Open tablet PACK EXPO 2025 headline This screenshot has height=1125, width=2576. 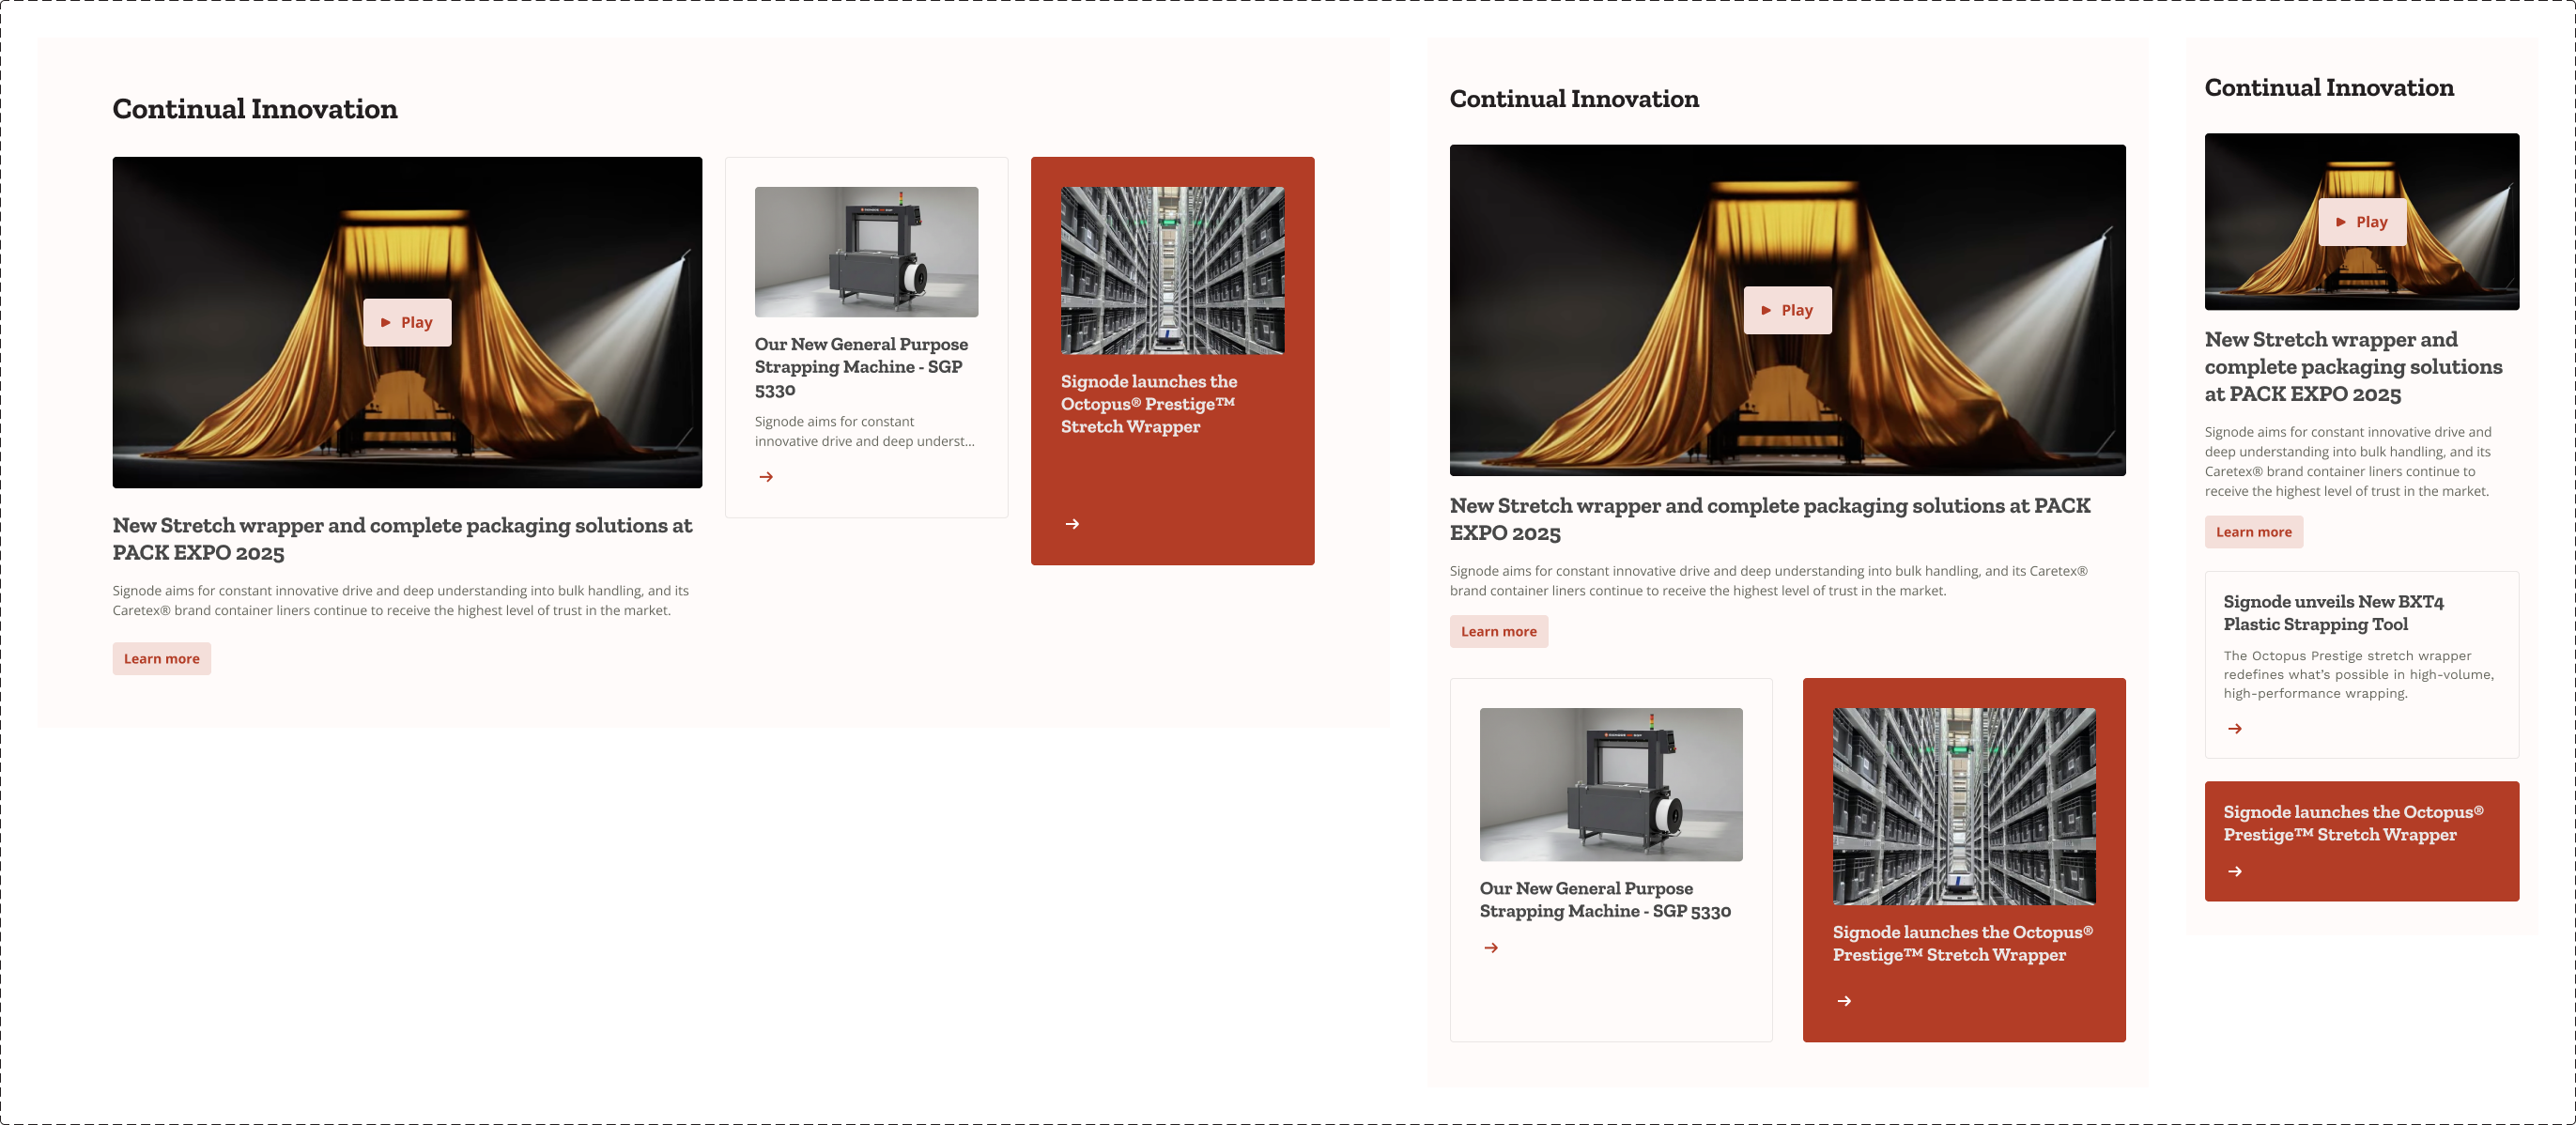click(1769, 518)
